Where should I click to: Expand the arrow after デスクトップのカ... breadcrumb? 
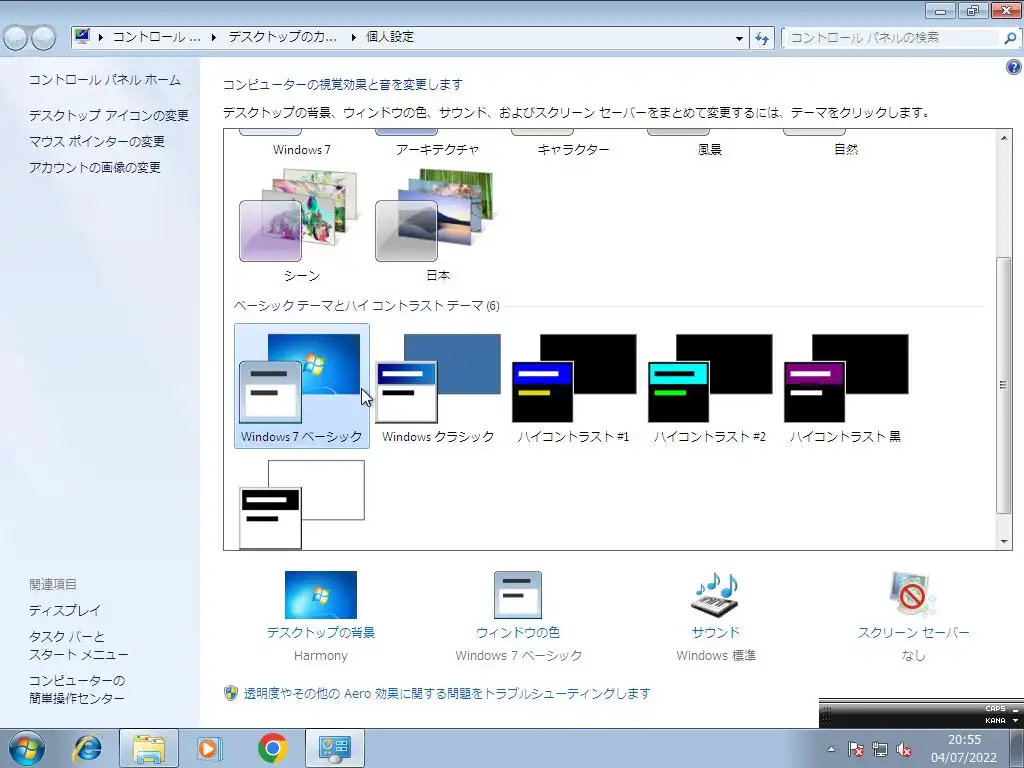[x=353, y=37]
